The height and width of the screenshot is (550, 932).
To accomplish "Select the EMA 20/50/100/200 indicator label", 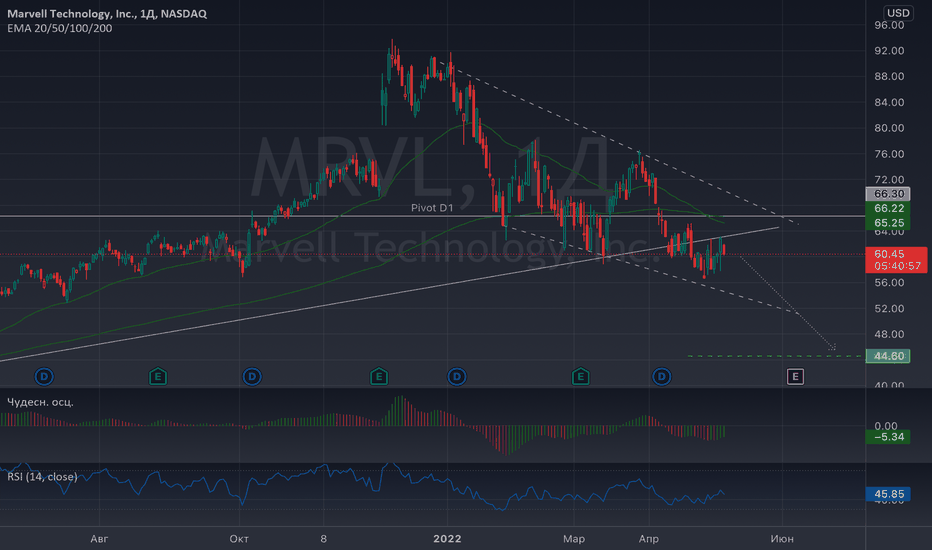I will coord(59,28).
